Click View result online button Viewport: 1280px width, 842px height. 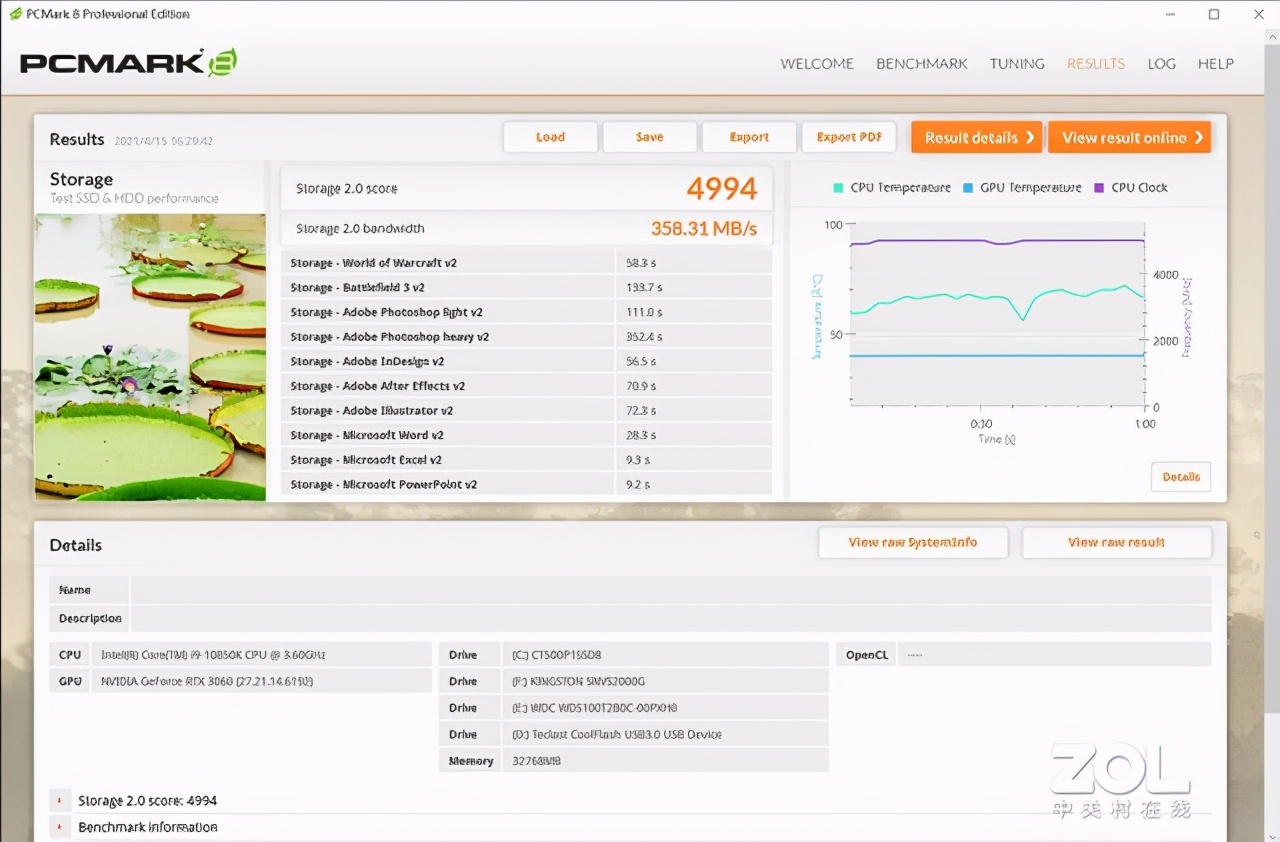tap(1129, 138)
